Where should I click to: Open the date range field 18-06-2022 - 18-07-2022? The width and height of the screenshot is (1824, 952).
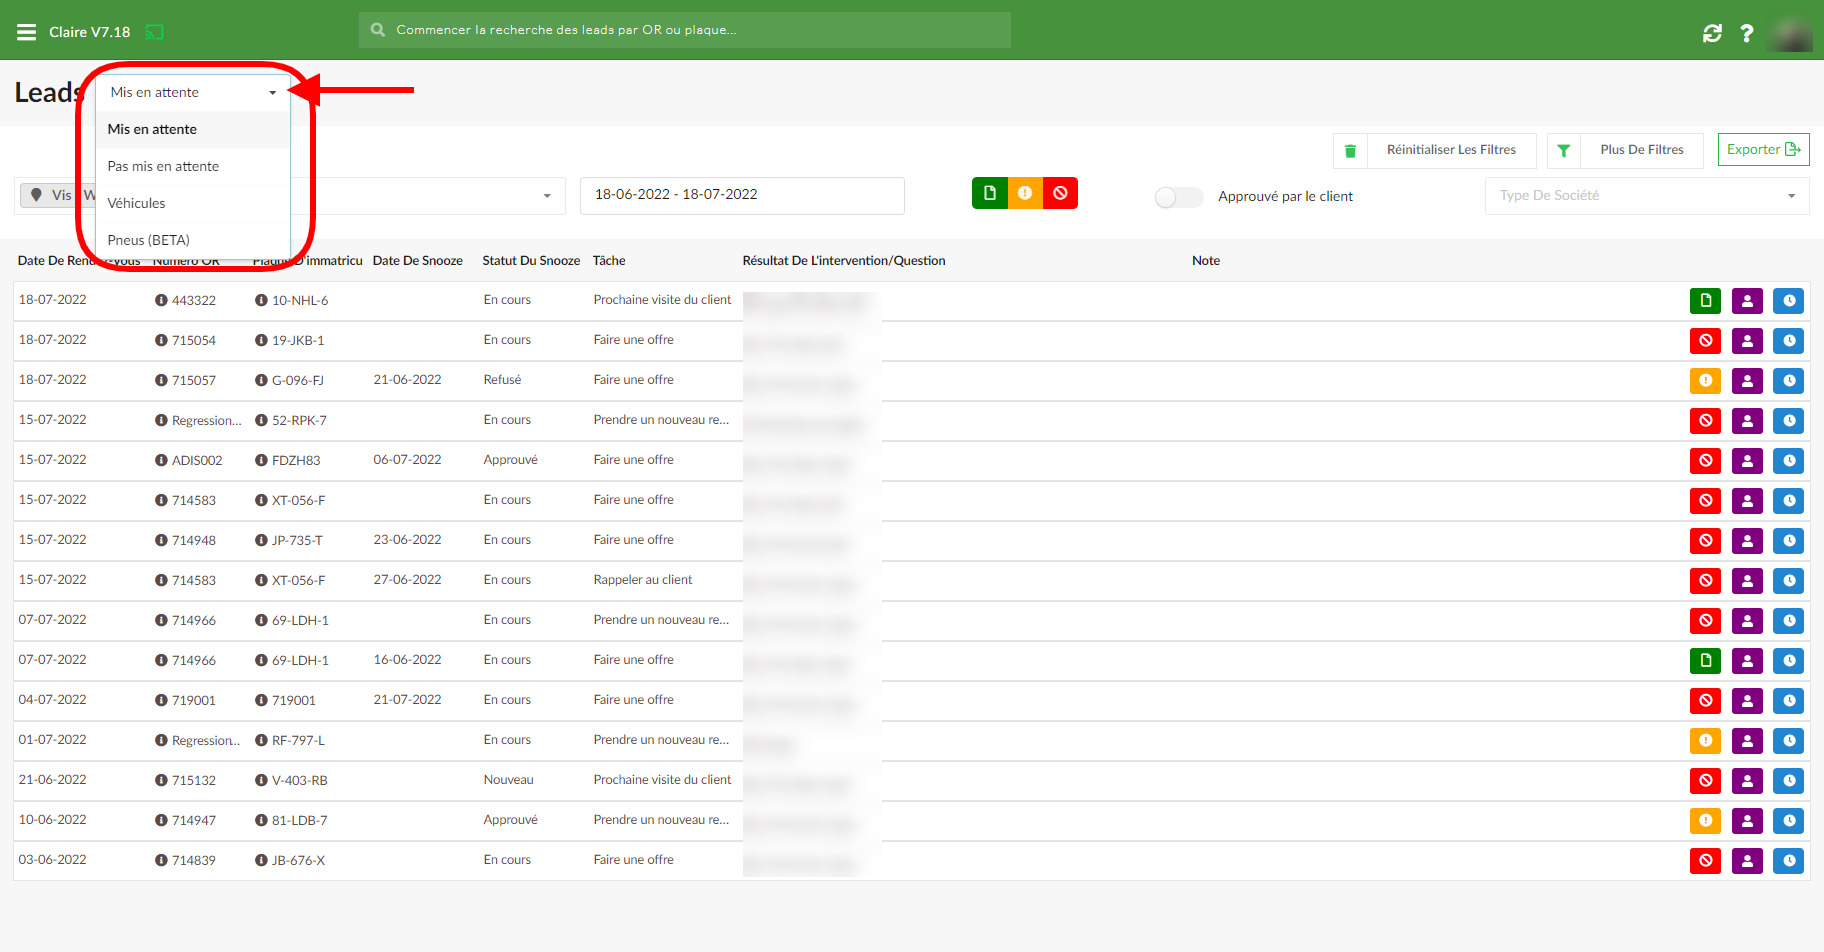742,195
